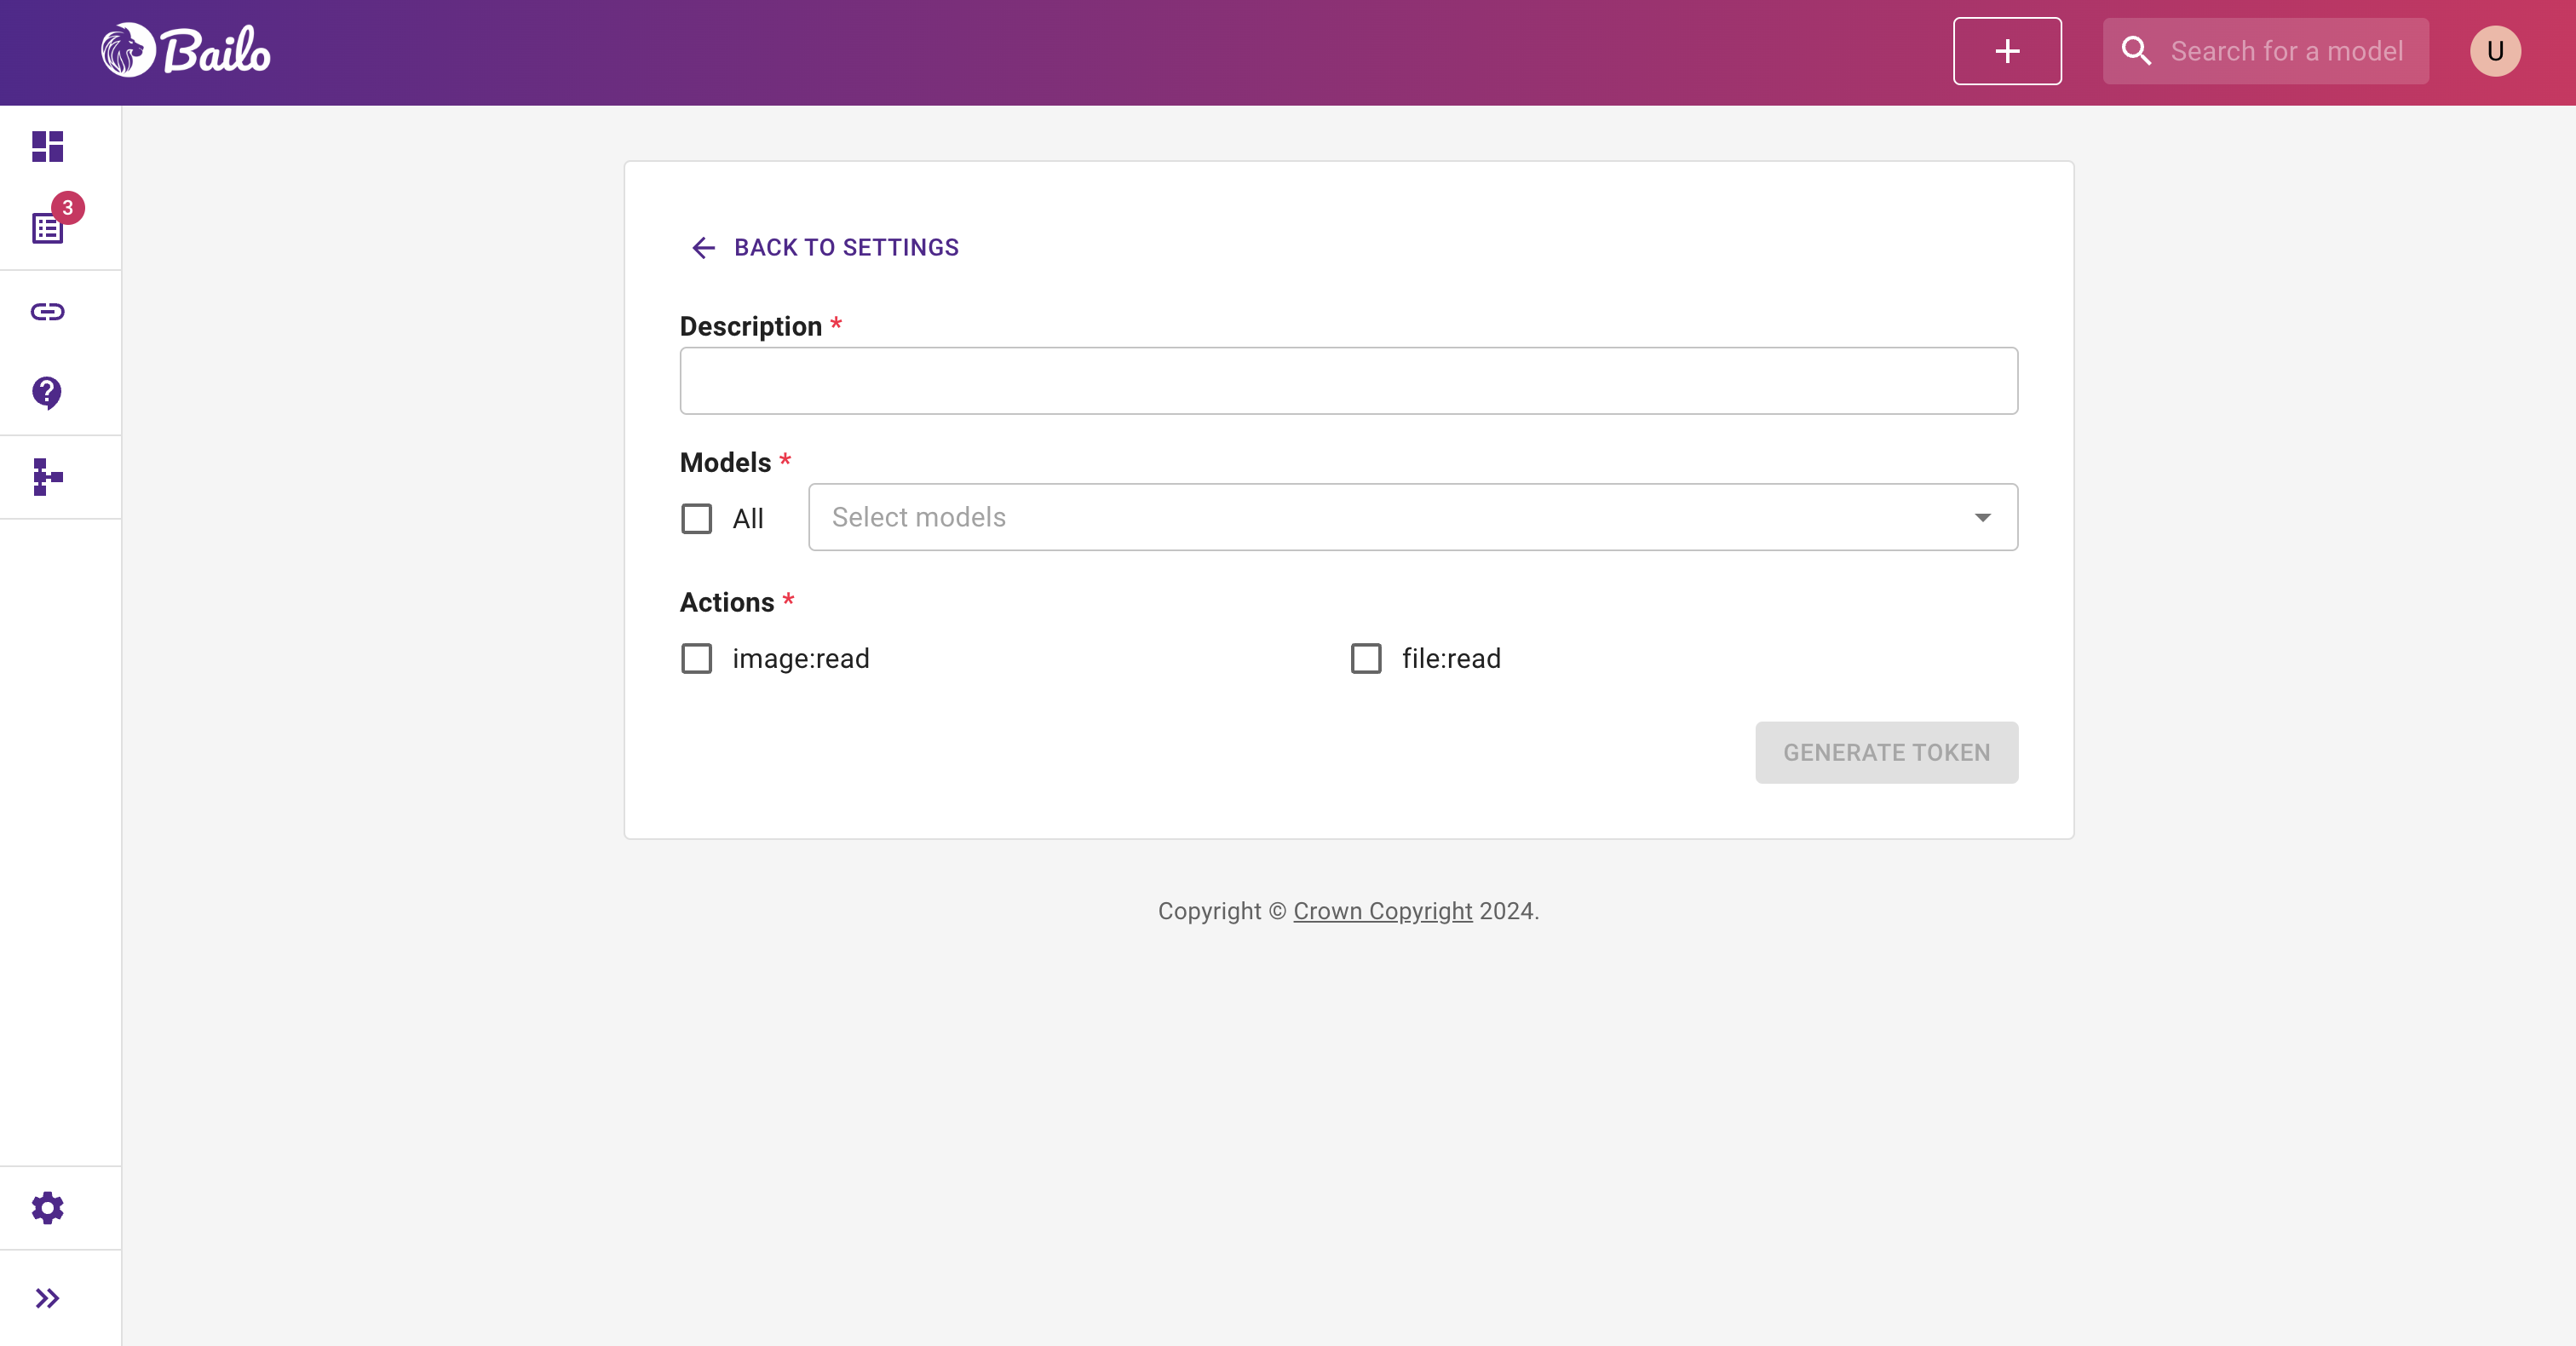Click the plus create button in header
The width and height of the screenshot is (2576, 1346).
point(2007,51)
